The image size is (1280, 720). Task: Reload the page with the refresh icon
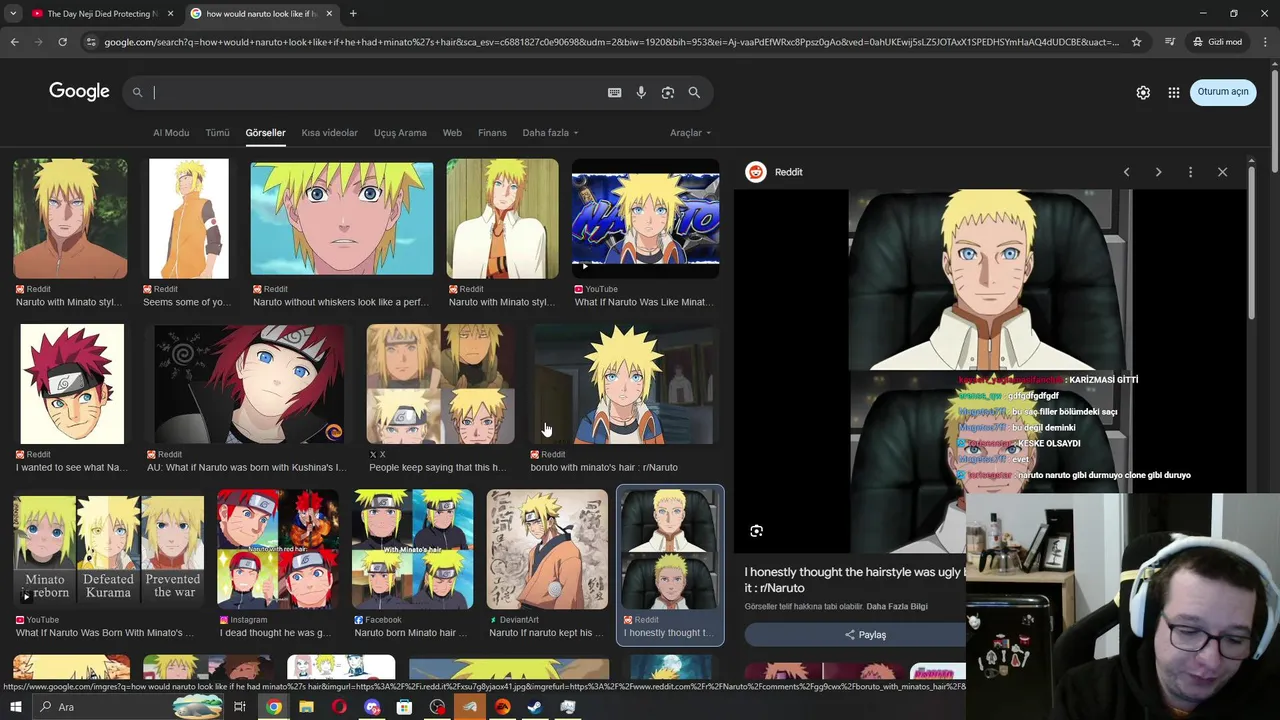[x=62, y=42]
